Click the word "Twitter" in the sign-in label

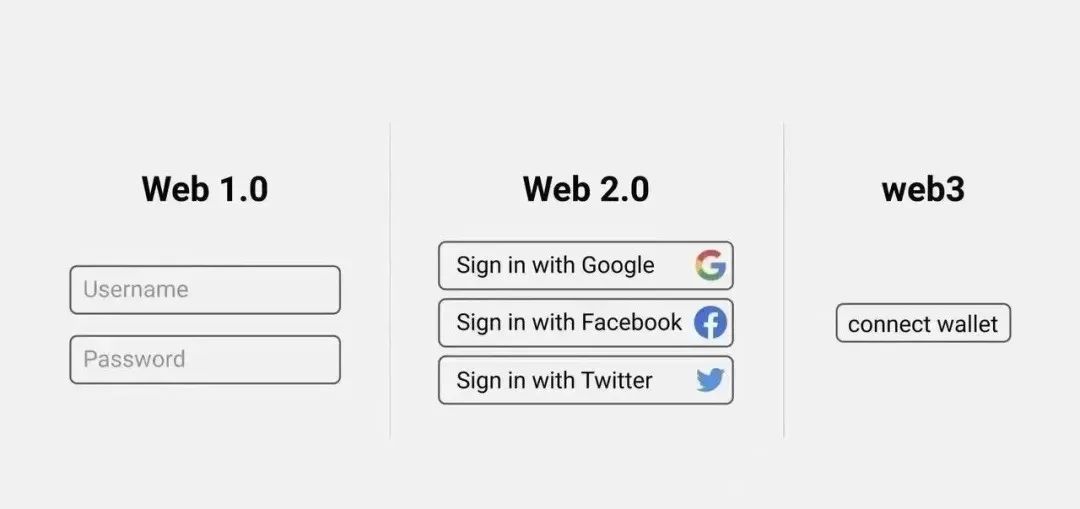tap(617, 380)
